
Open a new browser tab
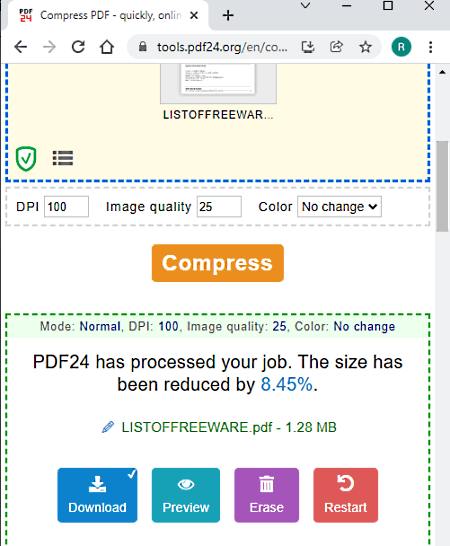coord(228,15)
